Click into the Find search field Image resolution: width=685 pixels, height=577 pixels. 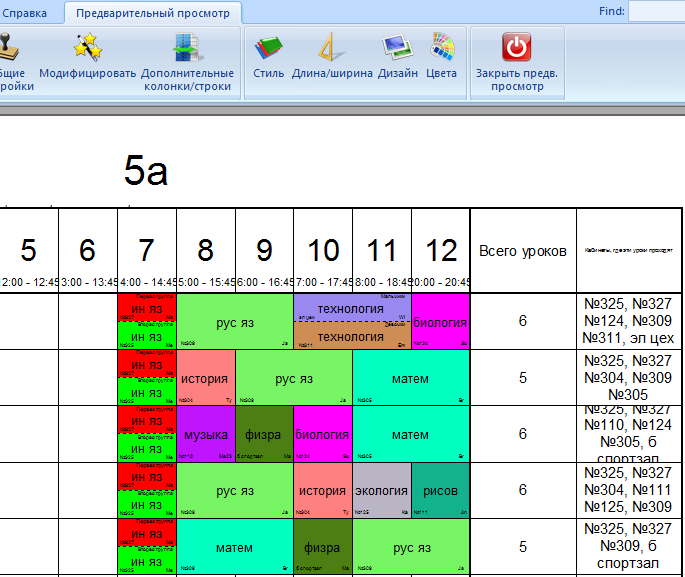point(656,12)
